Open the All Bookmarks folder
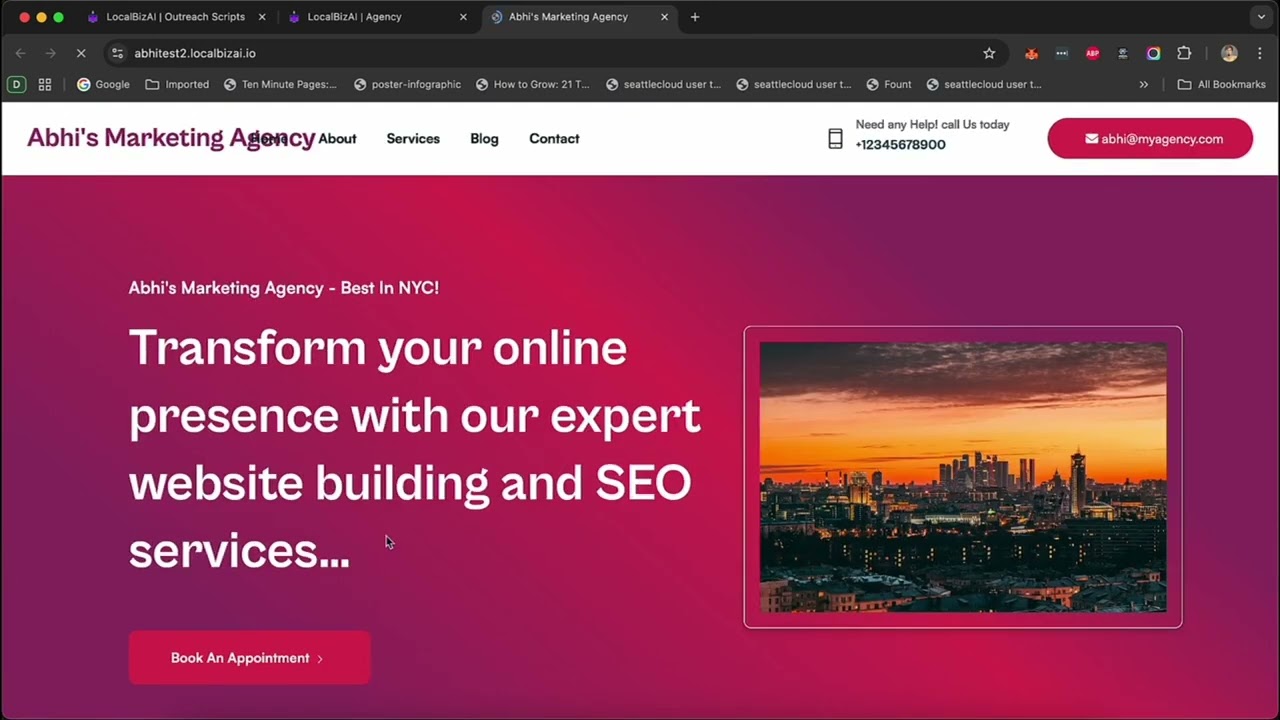Image resolution: width=1280 pixels, height=720 pixels. click(x=1222, y=84)
